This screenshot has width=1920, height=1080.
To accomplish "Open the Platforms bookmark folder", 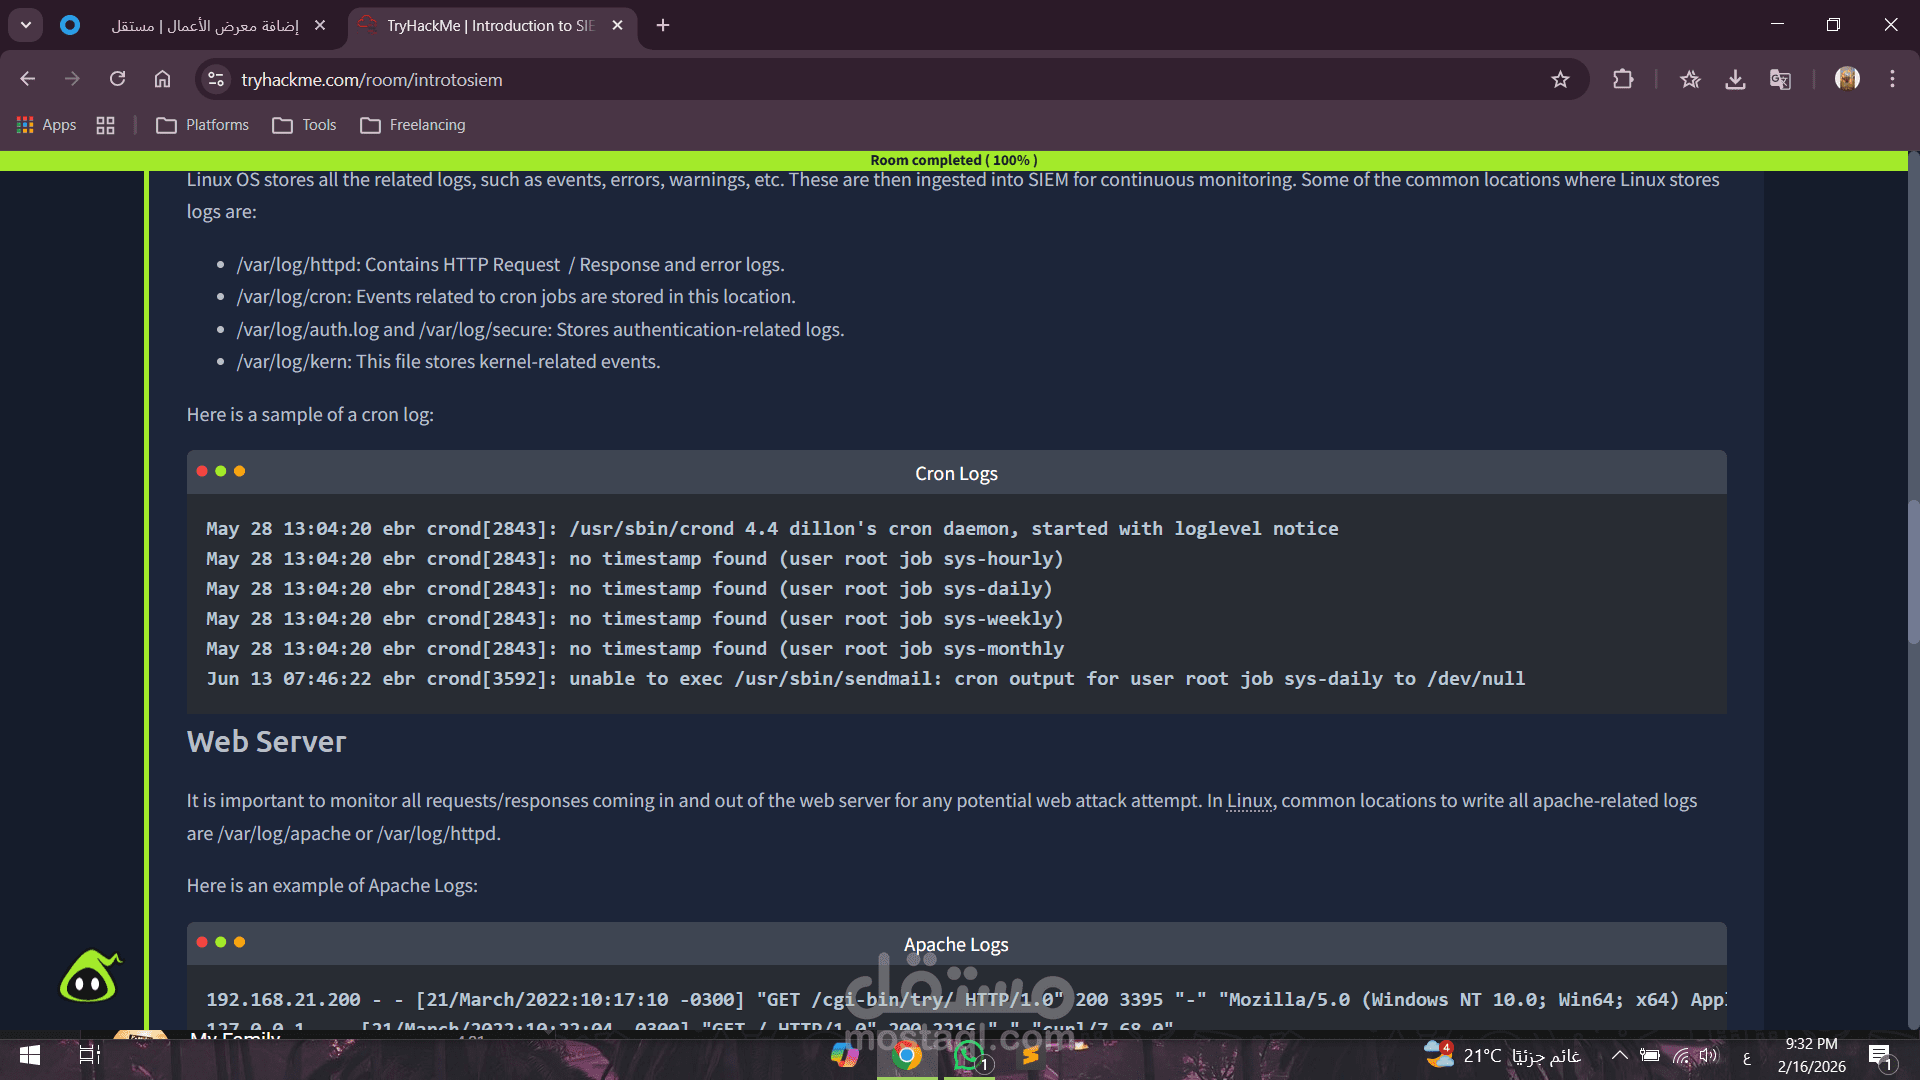I will pyautogui.click(x=203, y=125).
